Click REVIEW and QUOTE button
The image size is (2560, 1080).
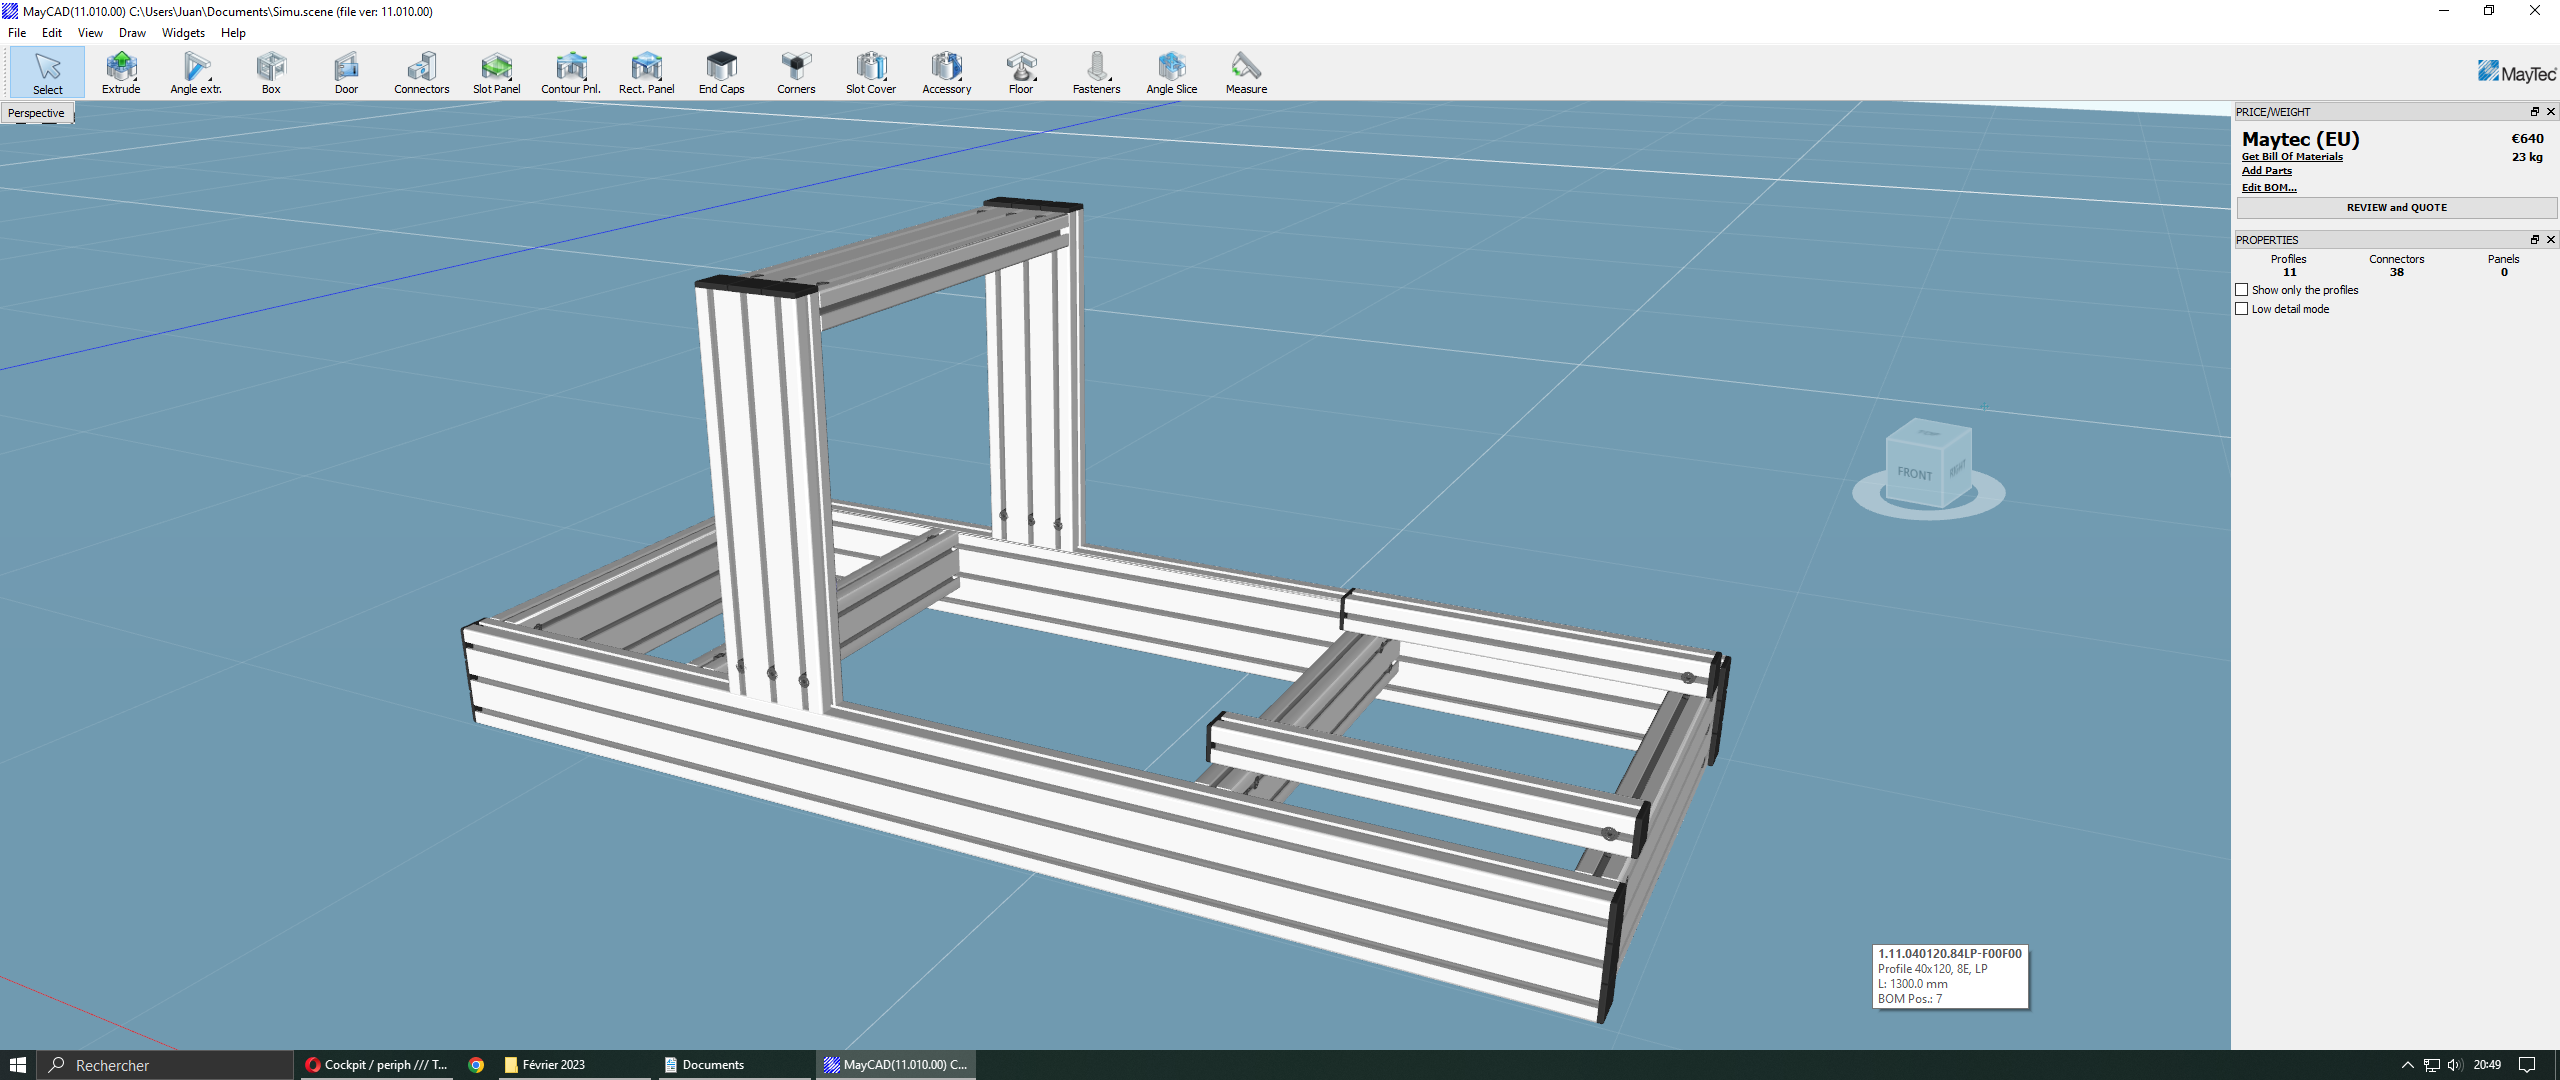point(2396,208)
